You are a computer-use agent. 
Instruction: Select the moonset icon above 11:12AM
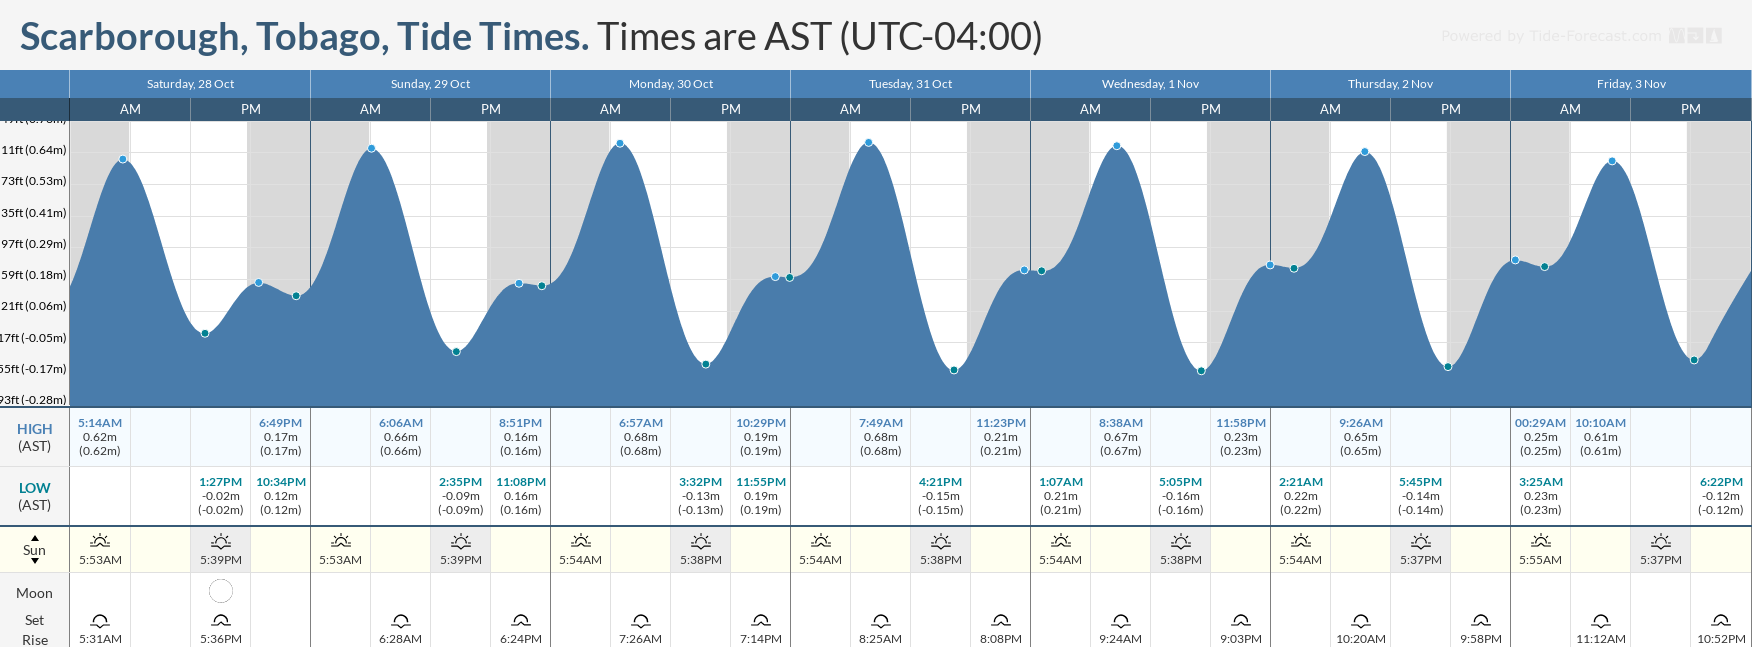(x=1601, y=621)
